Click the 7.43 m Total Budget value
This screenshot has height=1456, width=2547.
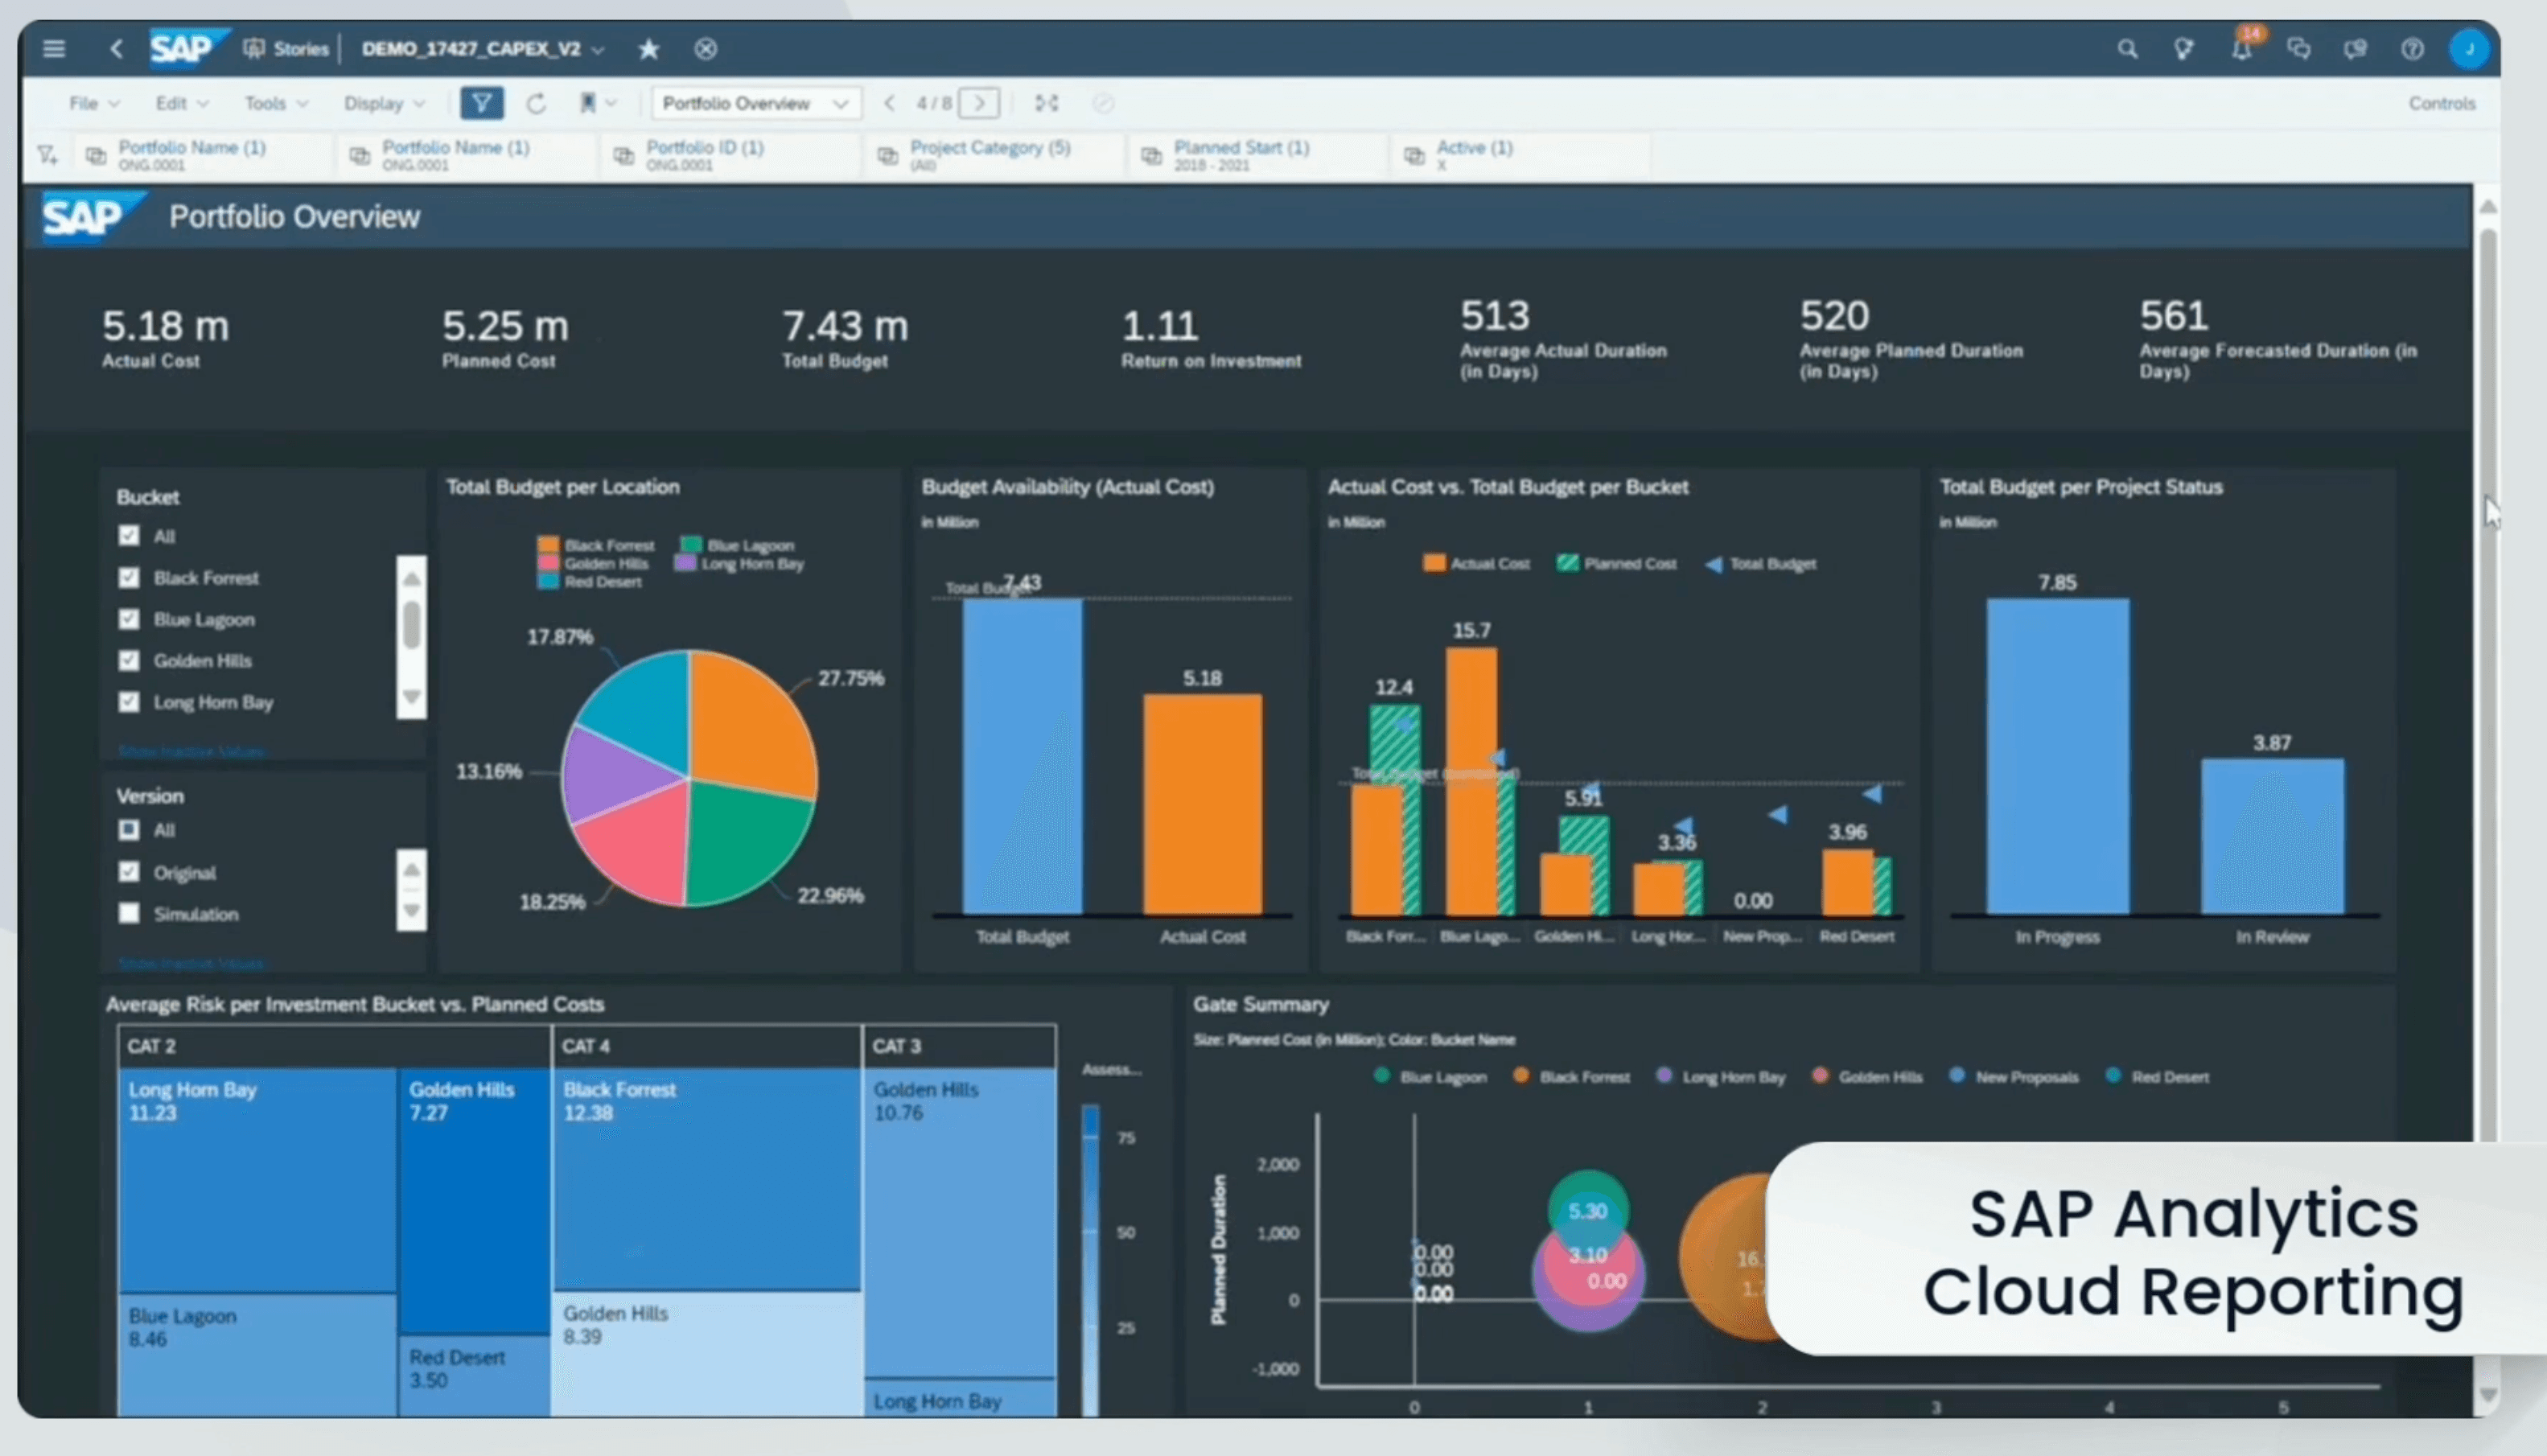(x=845, y=325)
